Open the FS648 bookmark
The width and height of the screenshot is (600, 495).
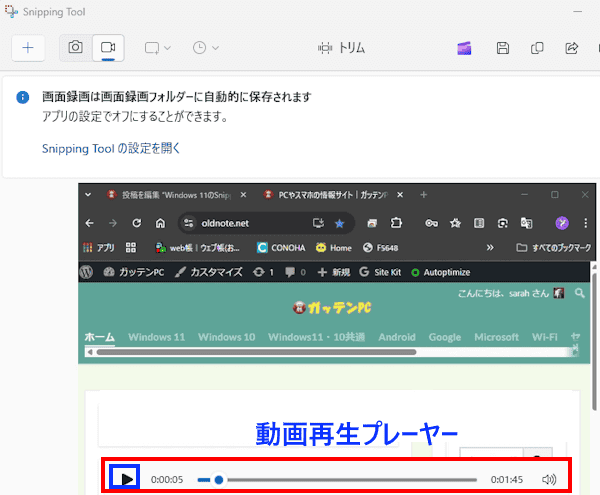[381, 248]
